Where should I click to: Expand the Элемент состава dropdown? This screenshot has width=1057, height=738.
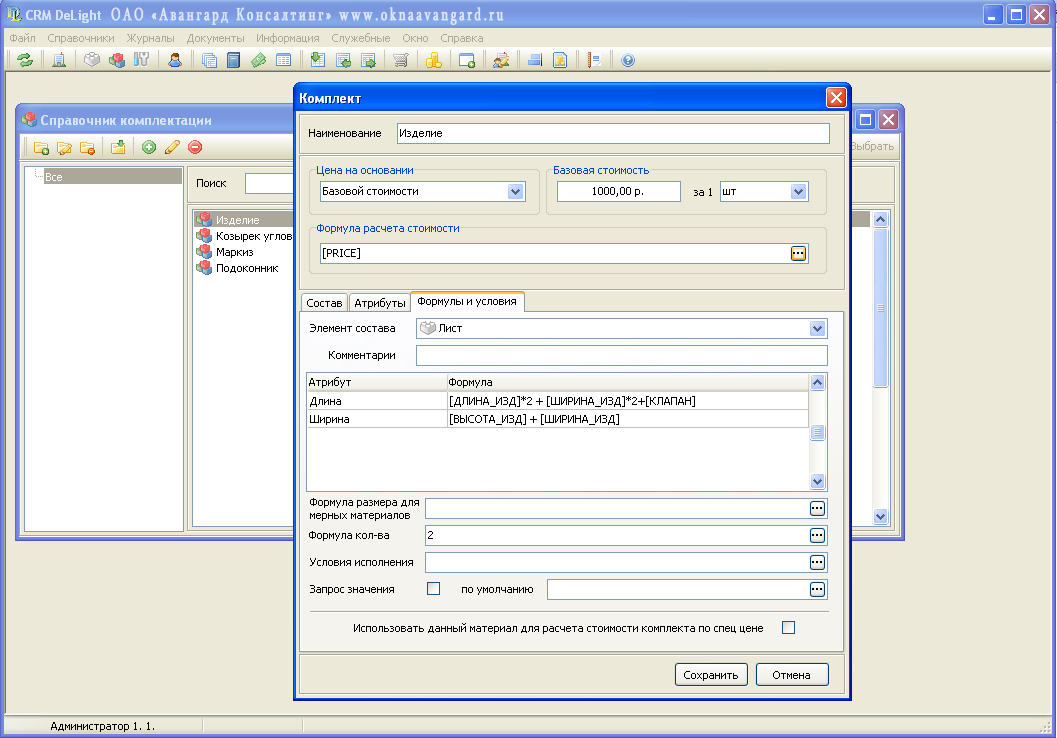coord(818,328)
